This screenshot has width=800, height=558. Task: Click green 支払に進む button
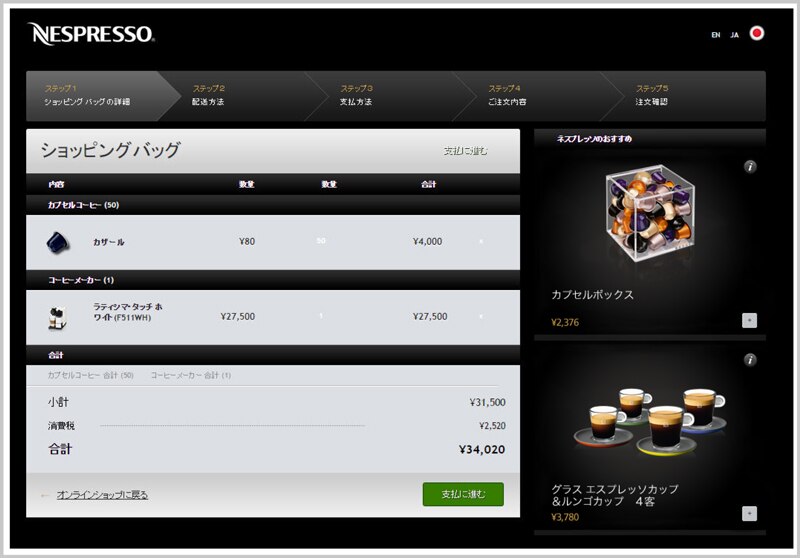[x=463, y=494]
